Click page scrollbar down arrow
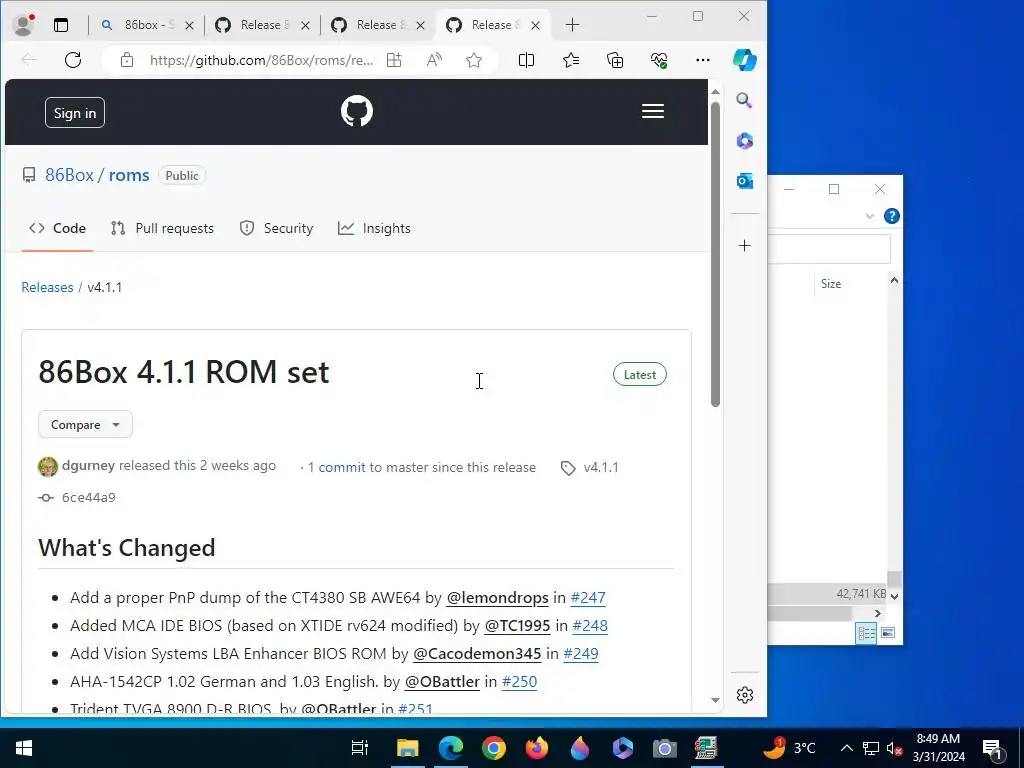 715,700
